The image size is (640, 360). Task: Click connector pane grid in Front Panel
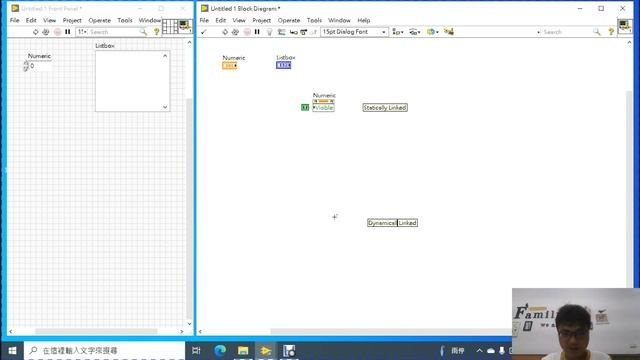pos(170,27)
